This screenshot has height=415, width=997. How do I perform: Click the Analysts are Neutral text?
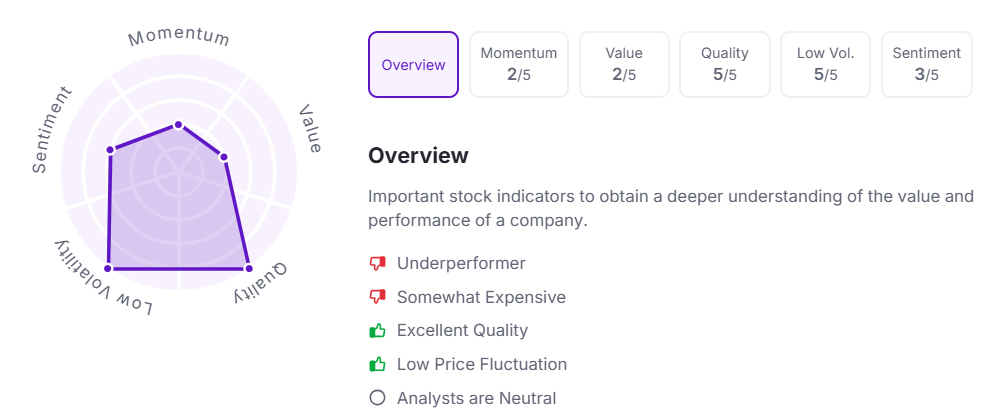click(476, 398)
